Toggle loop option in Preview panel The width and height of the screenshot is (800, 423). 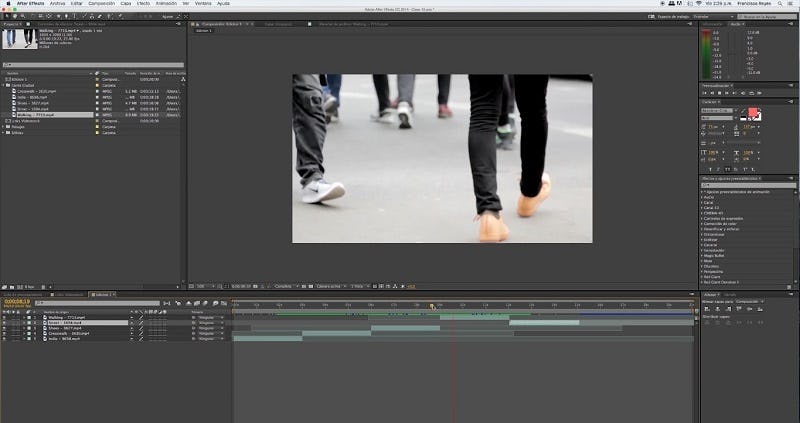[752, 93]
